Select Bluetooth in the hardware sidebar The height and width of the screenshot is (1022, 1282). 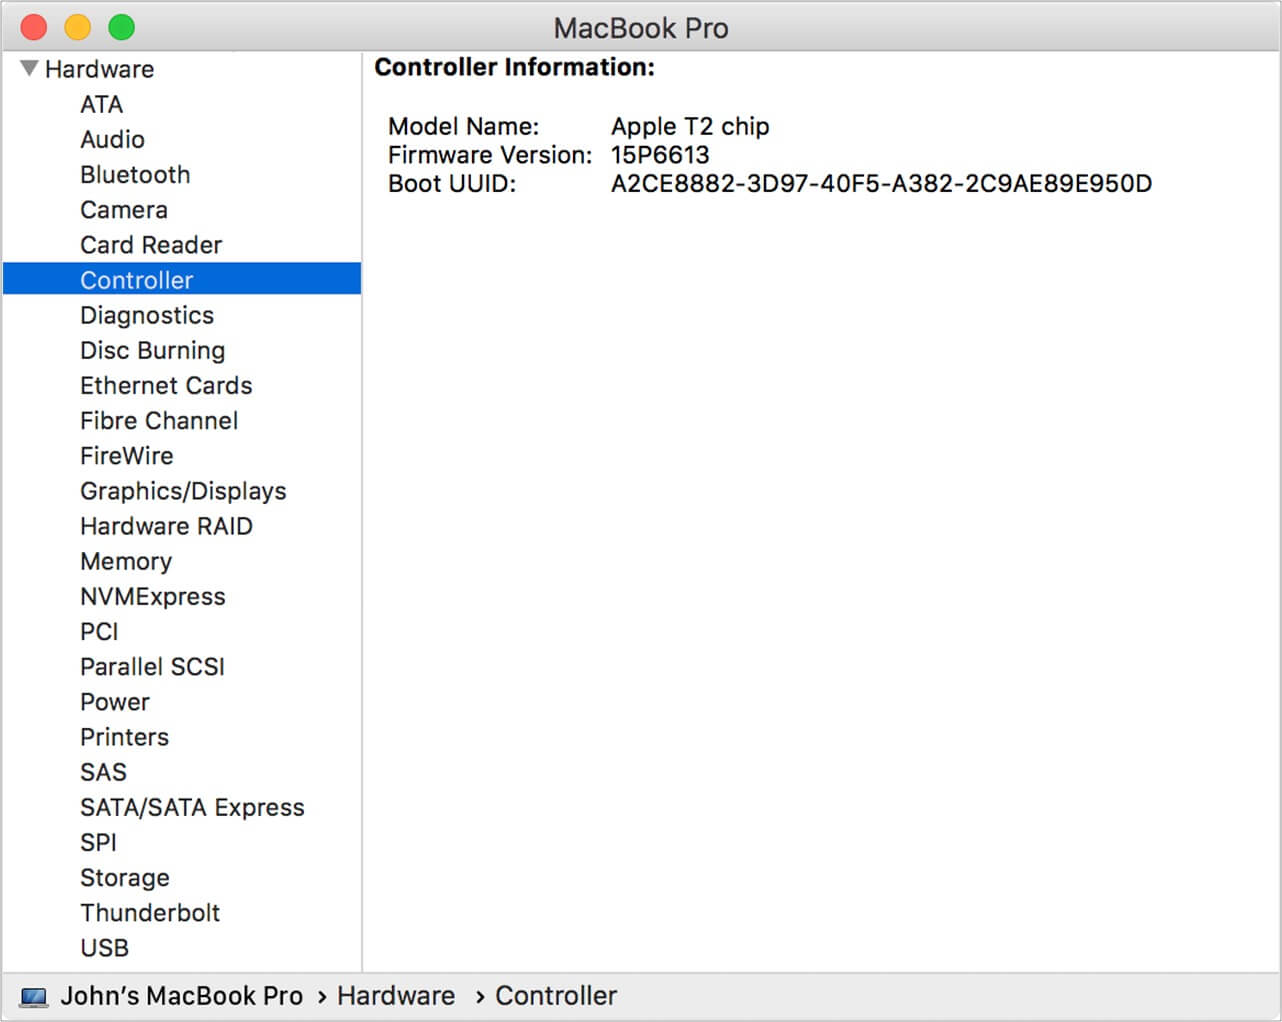point(135,174)
